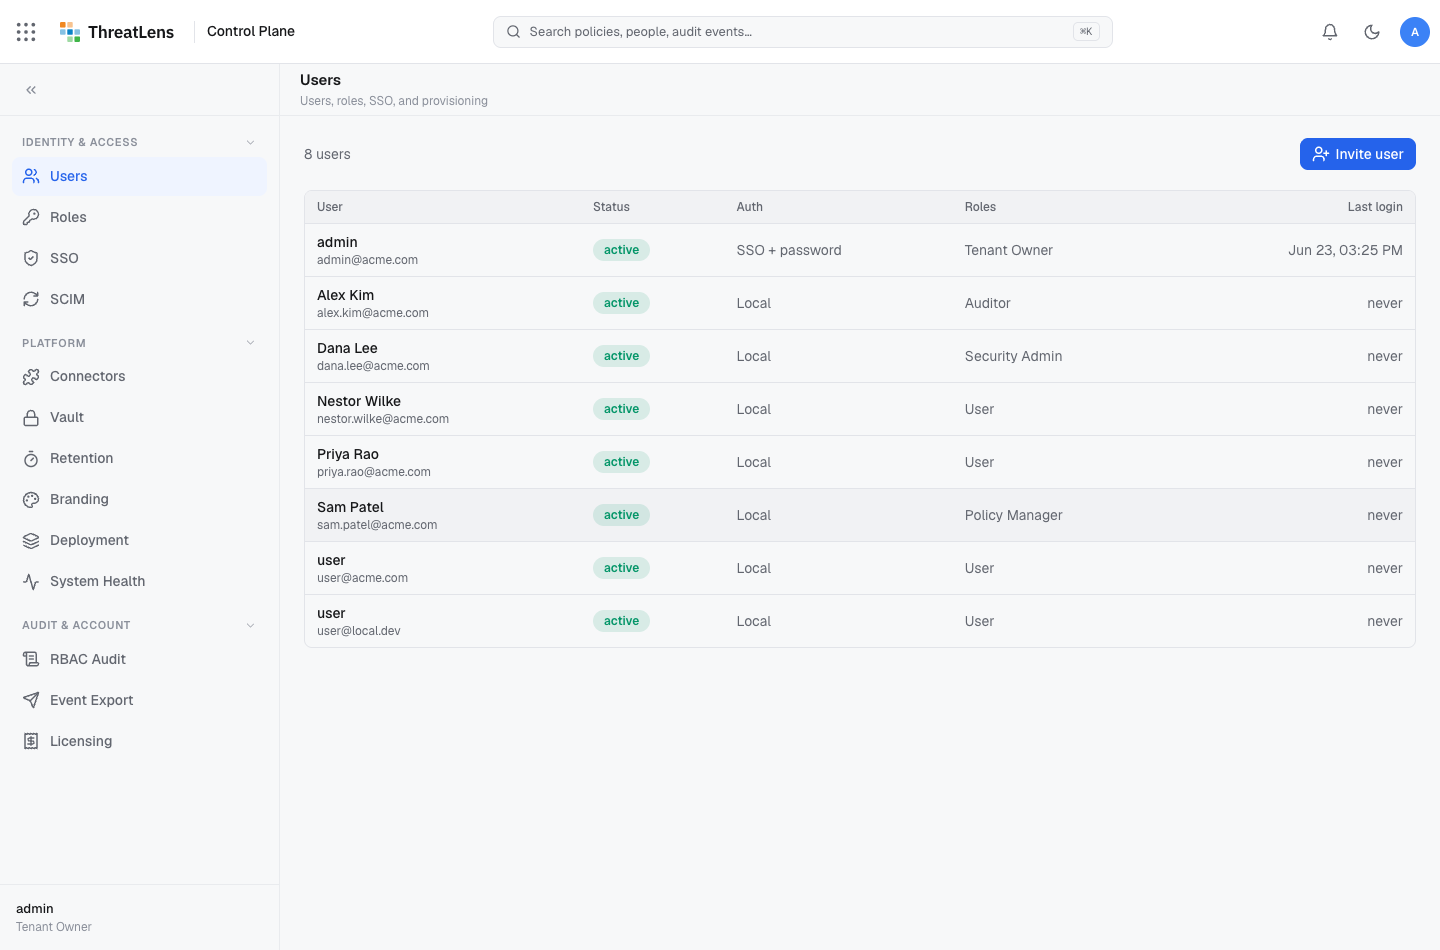Click the Last login column header
This screenshot has width=1440, height=950.
(1375, 207)
